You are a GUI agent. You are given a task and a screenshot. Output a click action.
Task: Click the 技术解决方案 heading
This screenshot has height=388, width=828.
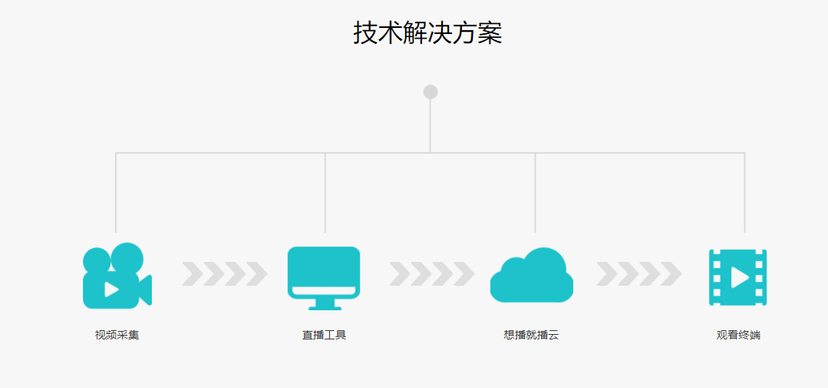(428, 33)
